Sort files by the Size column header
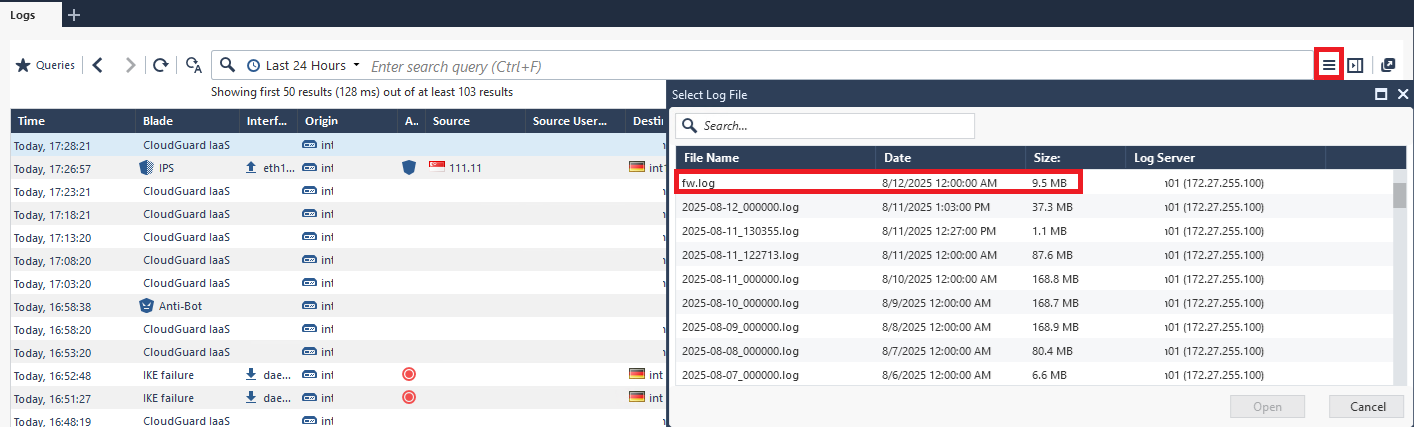Image resolution: width=1414 pixels, height=427 pixels. [x=1075, y=158]
